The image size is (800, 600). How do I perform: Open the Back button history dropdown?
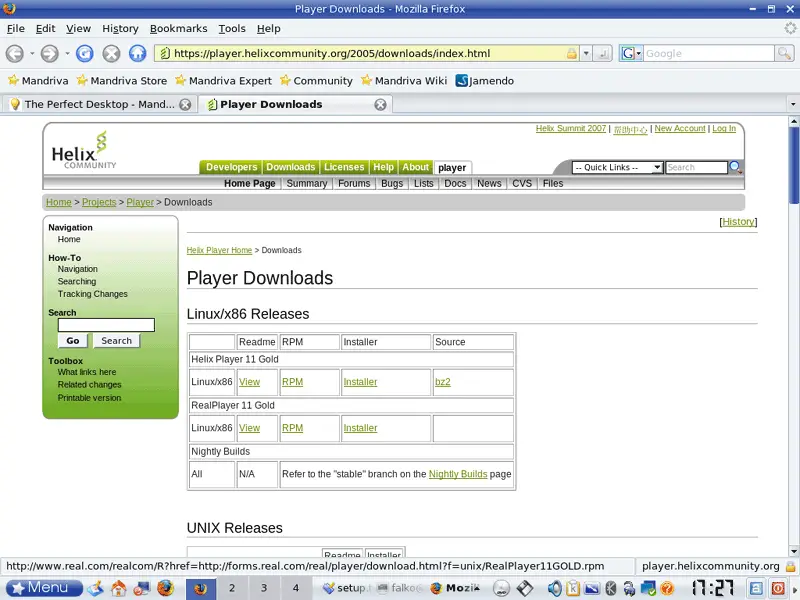32,53
